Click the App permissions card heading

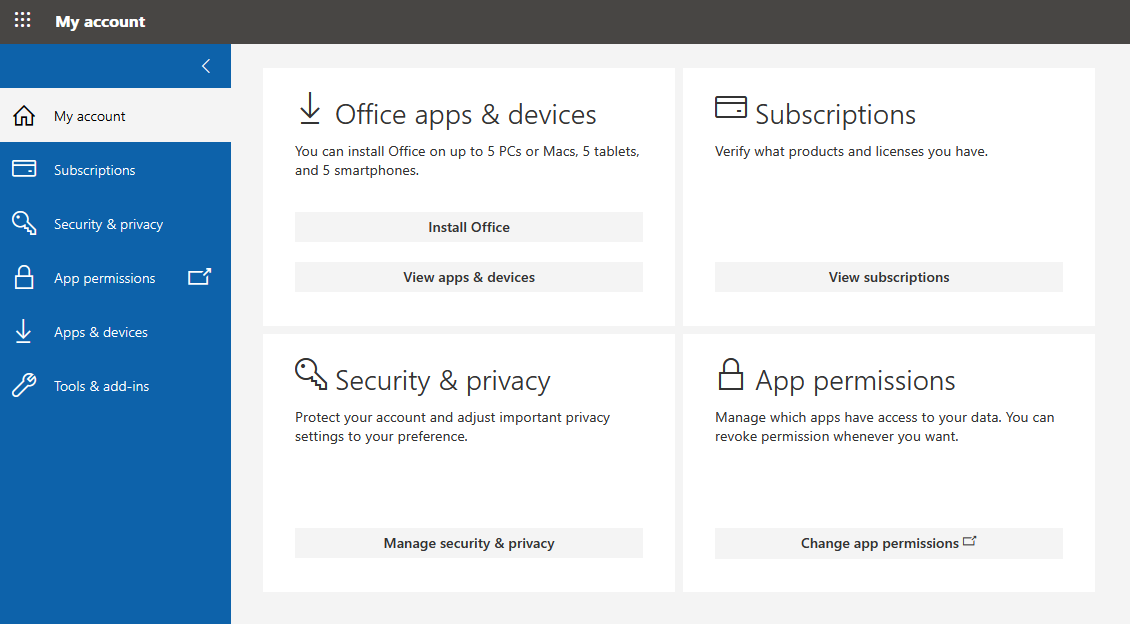point(855,380)
